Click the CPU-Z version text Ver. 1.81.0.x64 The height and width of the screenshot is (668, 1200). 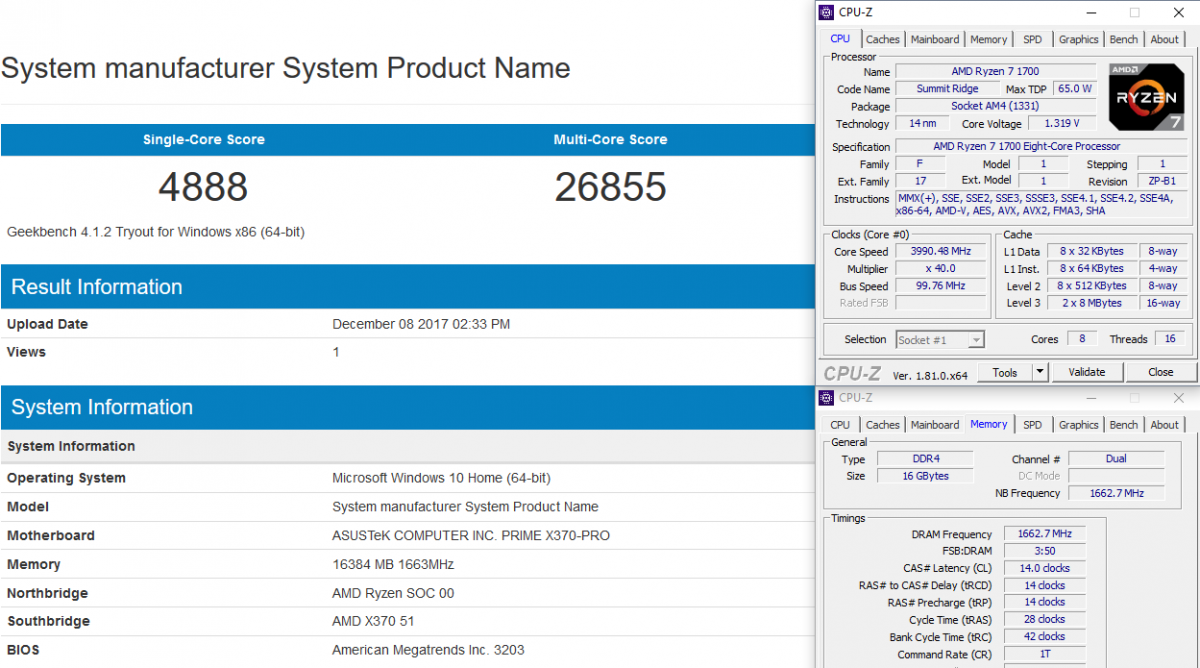click(930, 374)
